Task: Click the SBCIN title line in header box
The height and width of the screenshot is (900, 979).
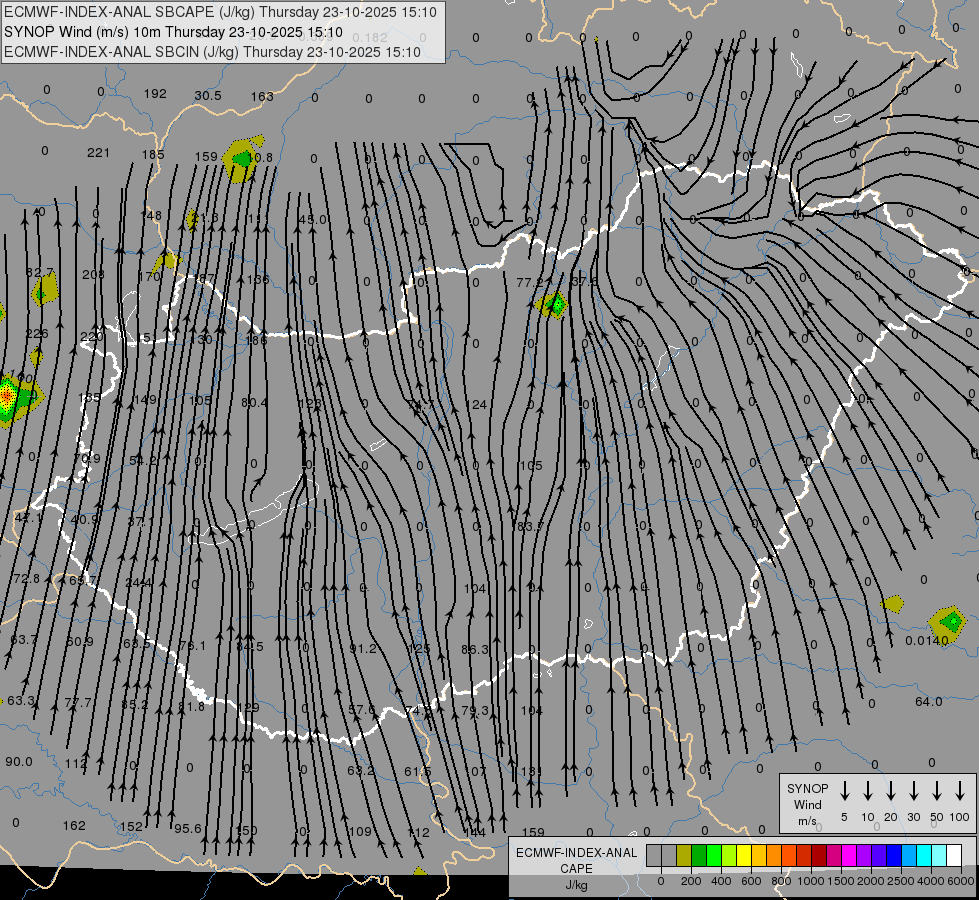Action: [212, 52]
